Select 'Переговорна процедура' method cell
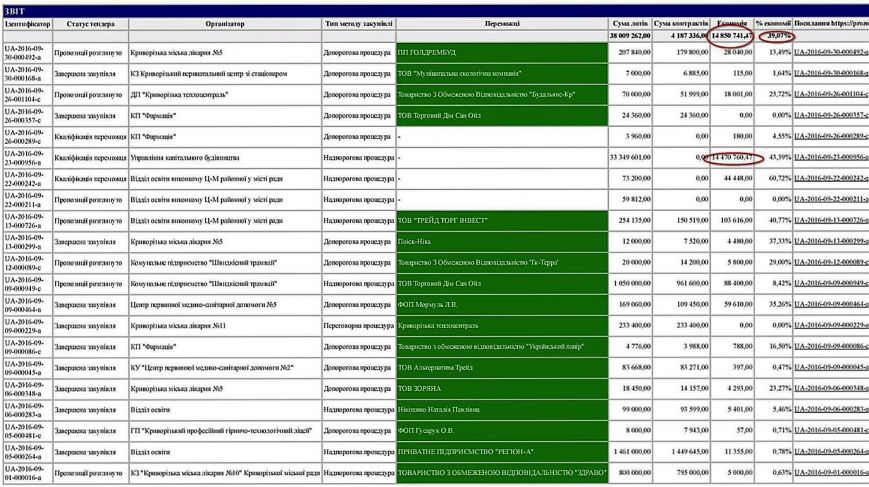Image resolution: width=869 pixels, height=487 pixels. point(359,326)
